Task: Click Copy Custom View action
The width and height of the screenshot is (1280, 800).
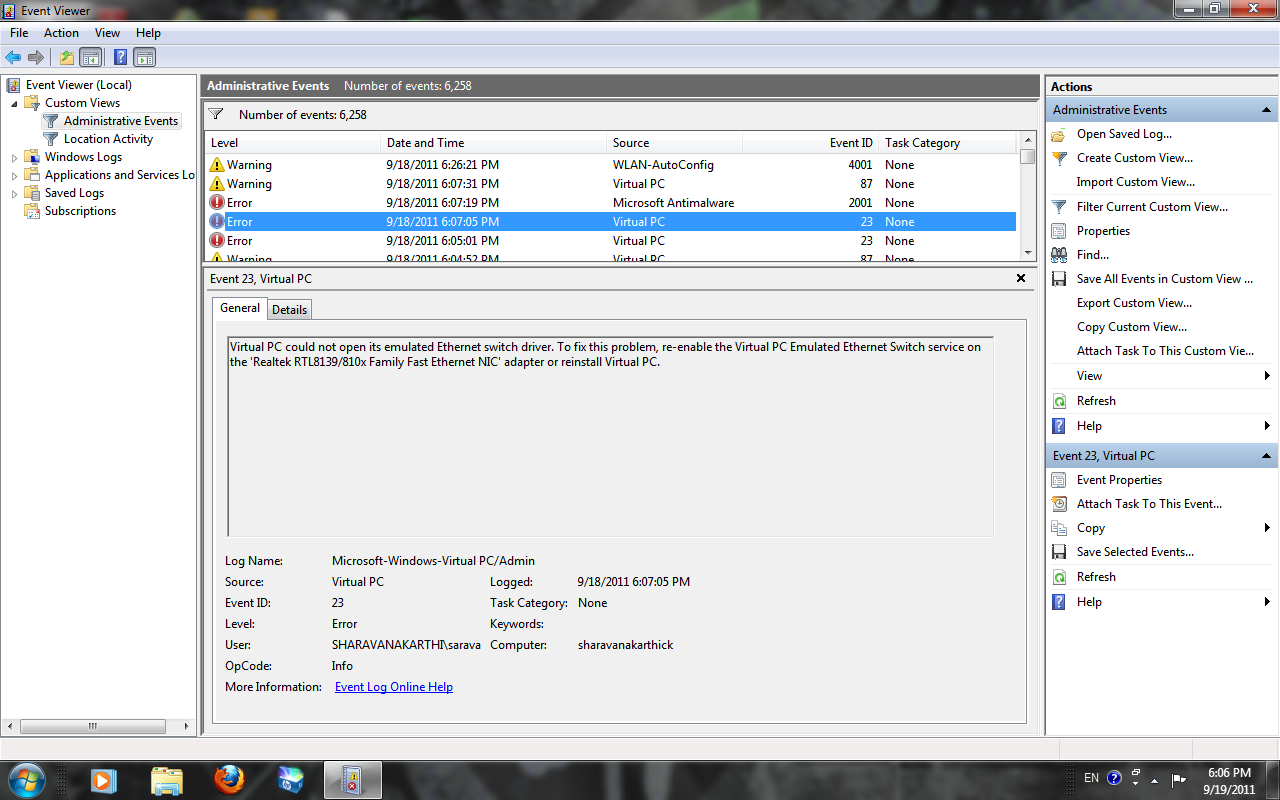Action: (1132, 327)
